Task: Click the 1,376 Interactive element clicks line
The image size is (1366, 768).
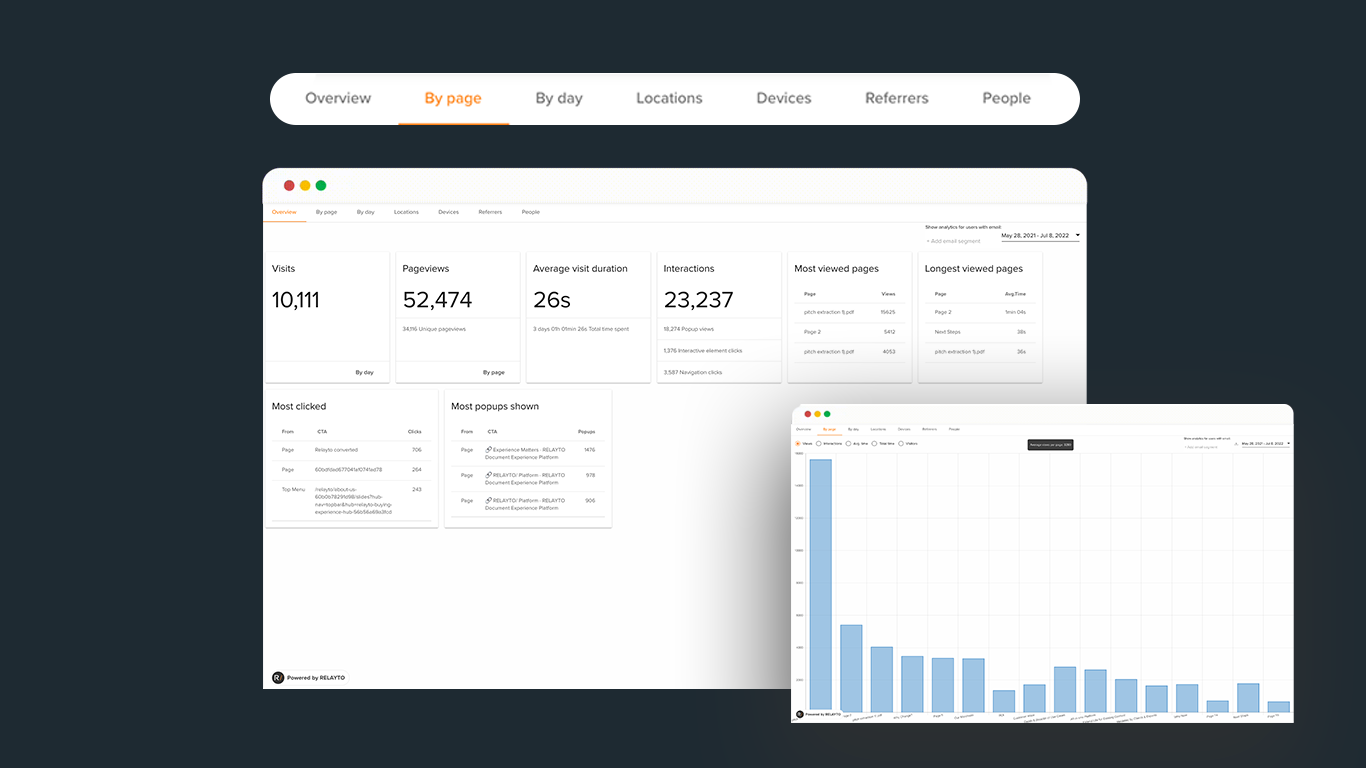Action: coord(702,350)
